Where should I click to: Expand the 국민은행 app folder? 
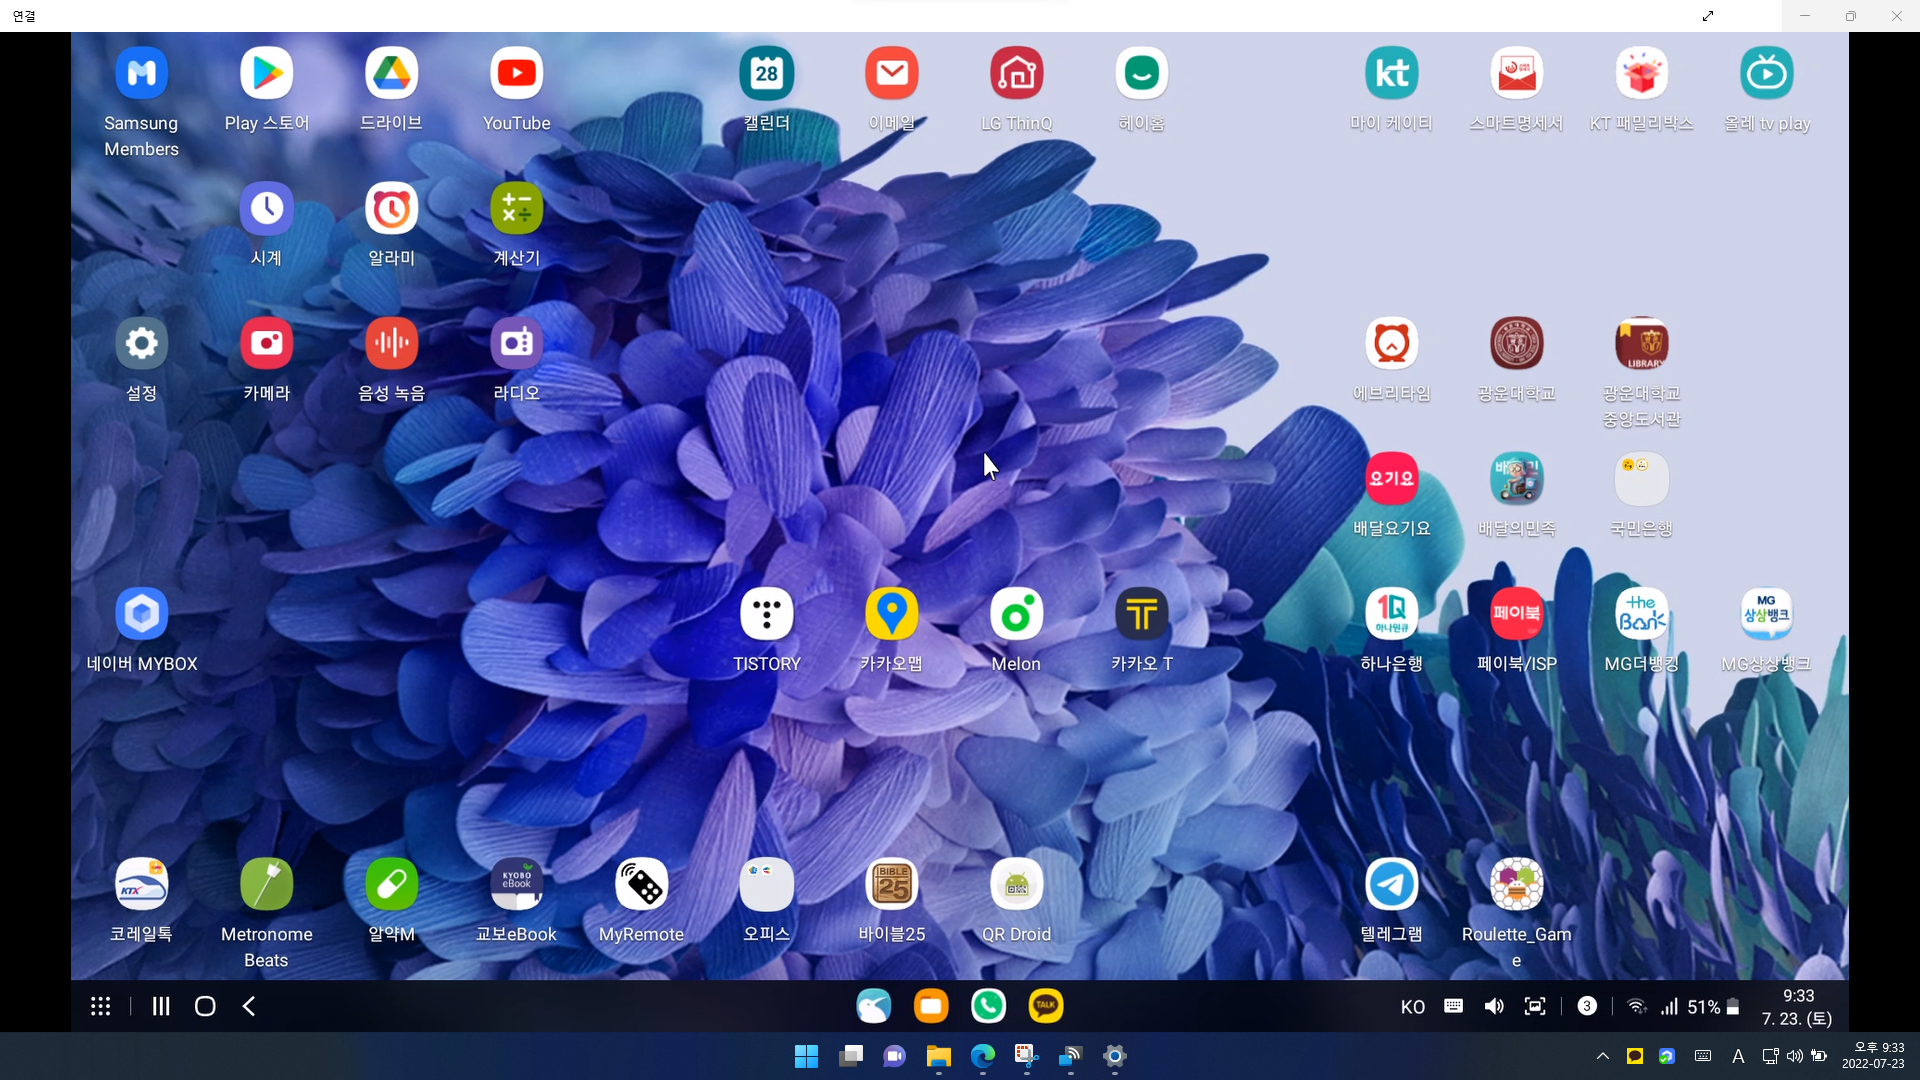tap(1641, 479)
